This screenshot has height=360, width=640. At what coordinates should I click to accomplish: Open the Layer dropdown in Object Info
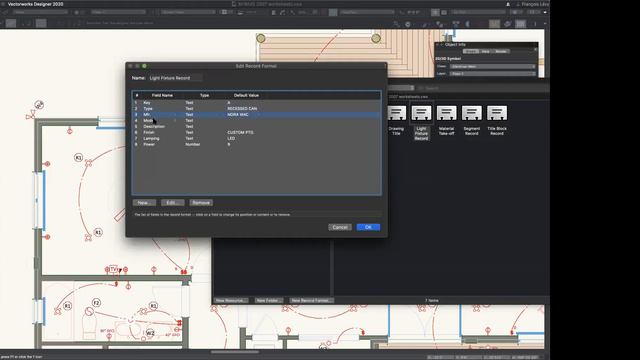(x=493, y=74)
